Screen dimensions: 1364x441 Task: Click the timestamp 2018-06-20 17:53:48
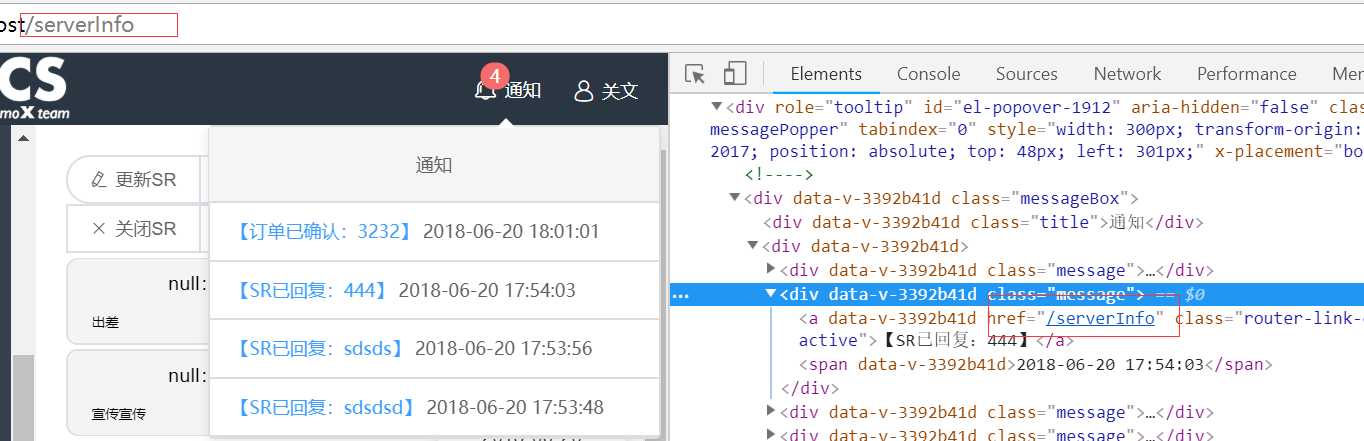[515, 407]
